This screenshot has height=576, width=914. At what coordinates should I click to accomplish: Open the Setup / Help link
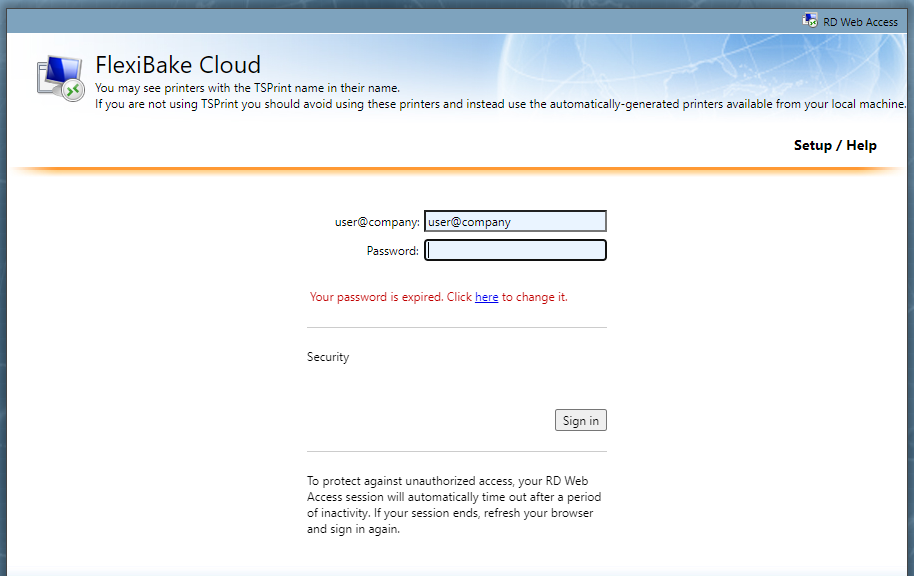pos(835,145)
